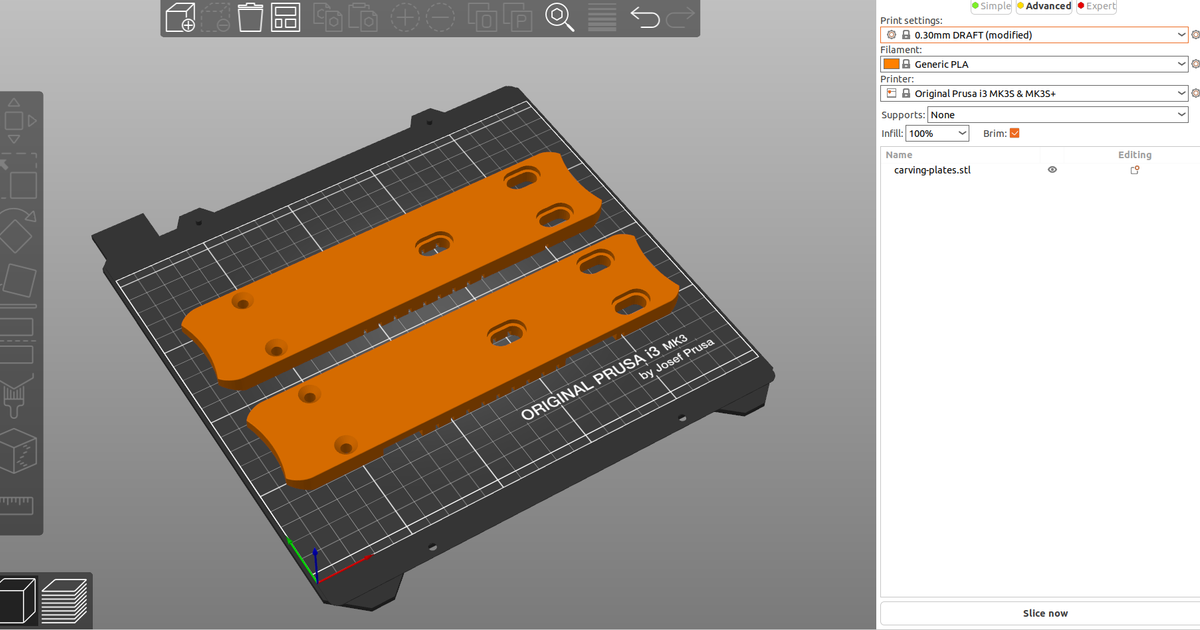Select carving-plates.stl in the object list

point(932,170)
